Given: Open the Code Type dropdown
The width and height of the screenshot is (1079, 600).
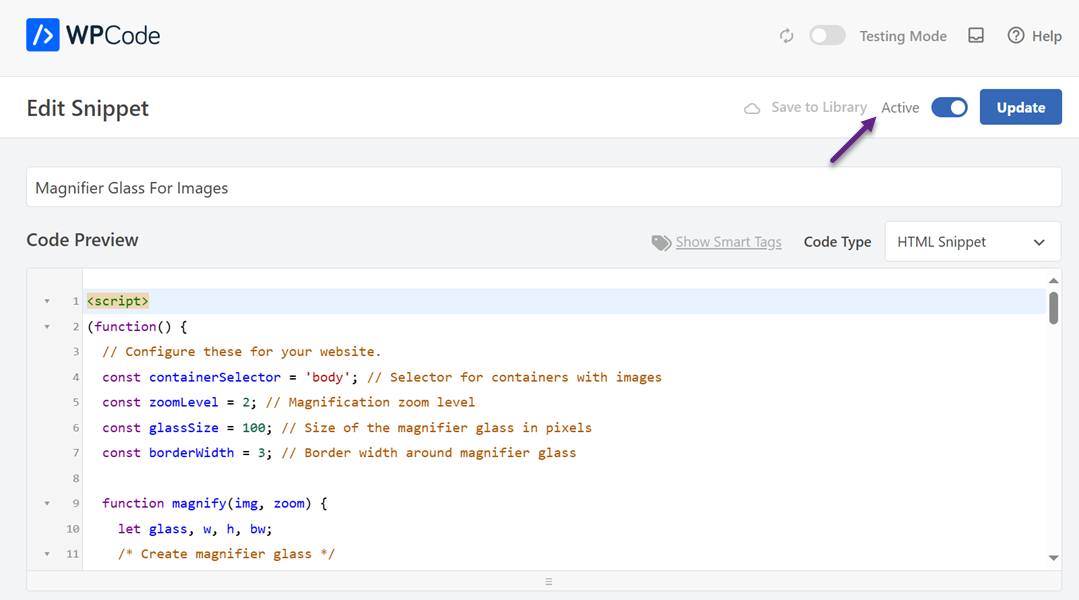Looking at the screenshot, I should [972, 242].
